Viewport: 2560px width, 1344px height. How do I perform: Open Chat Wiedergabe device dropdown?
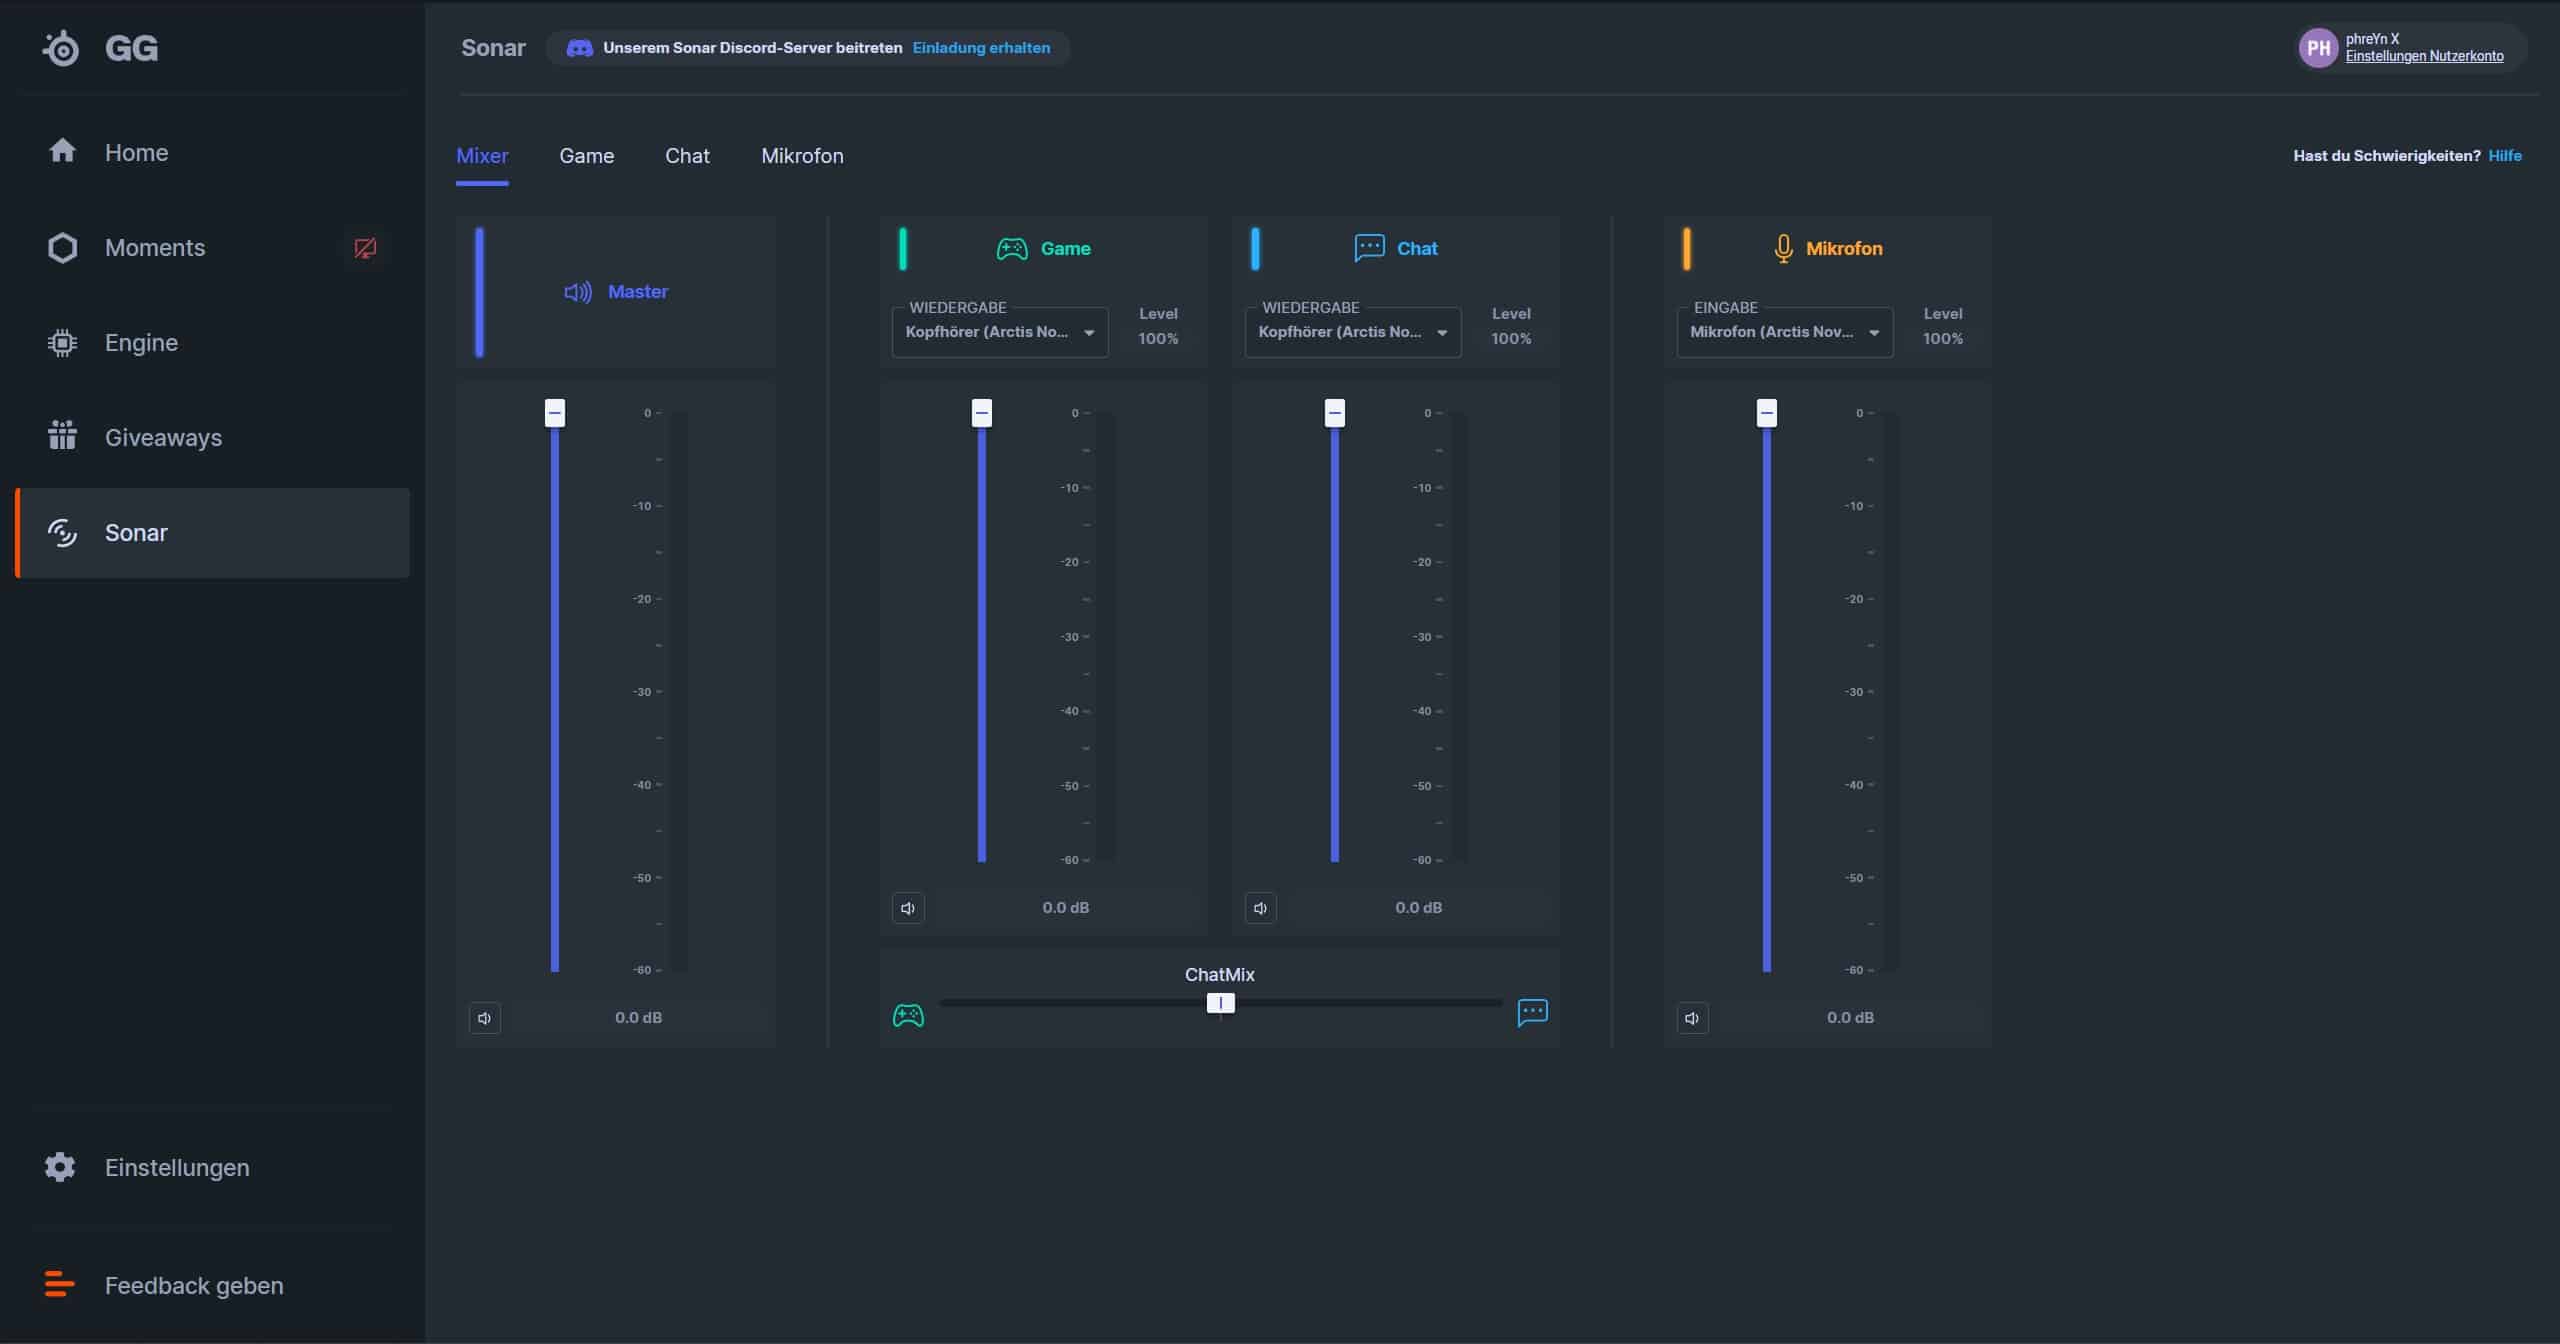tap(1352, 332)
